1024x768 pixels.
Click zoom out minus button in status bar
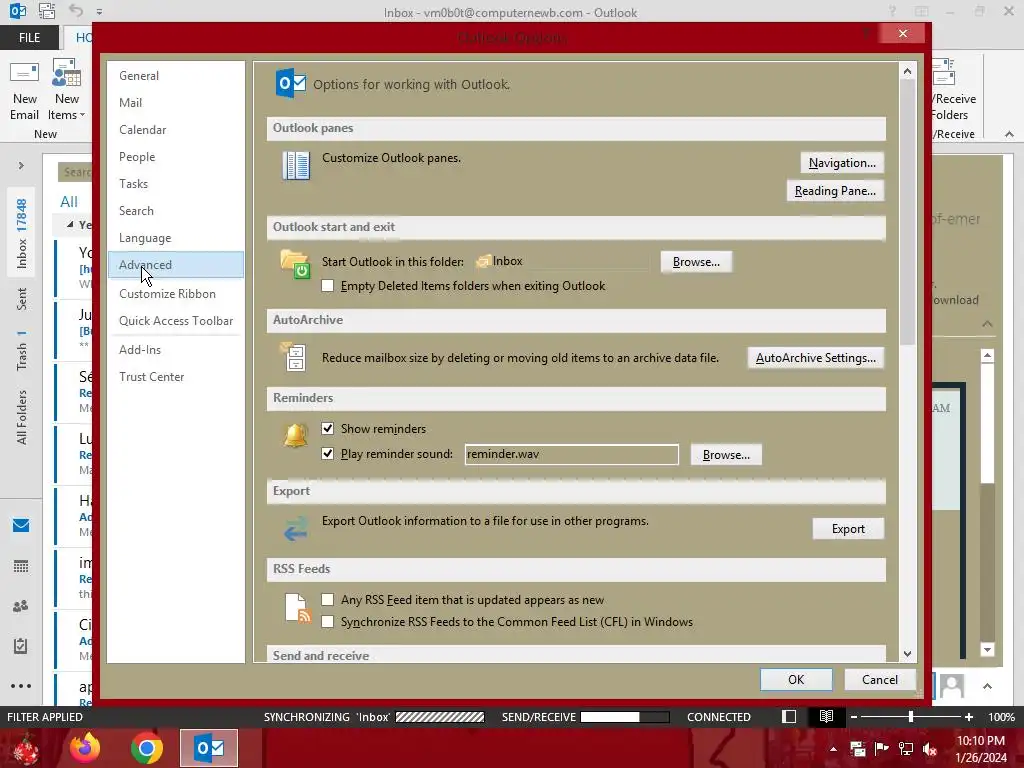point(854,716)
